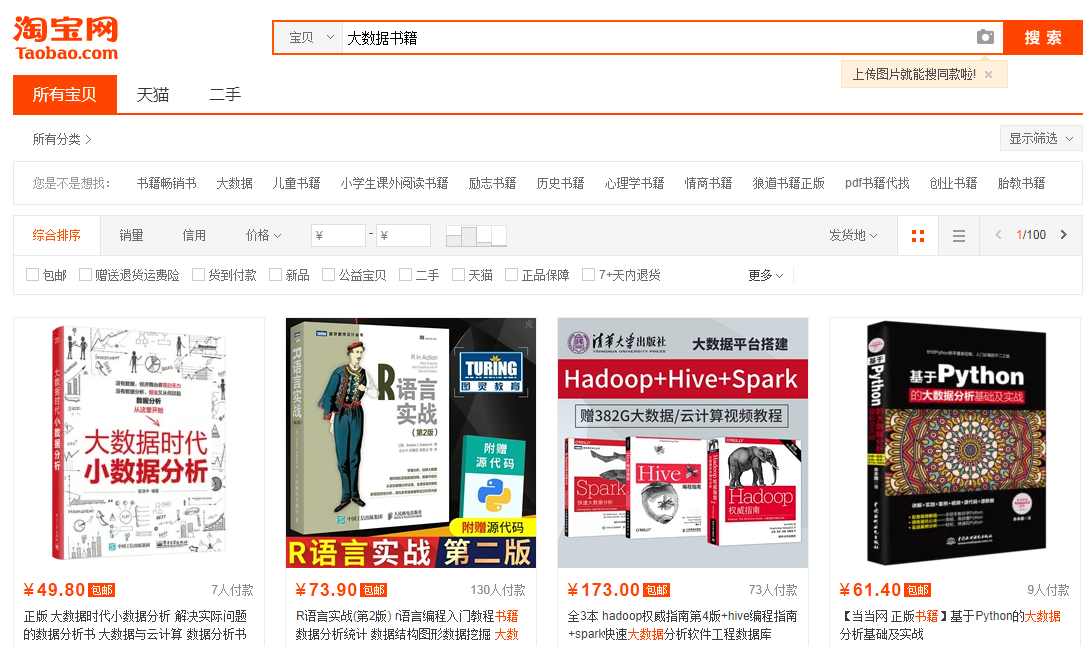Open the 价格 sort dropdown
The height and width of the screenshot is (646, 1084).
pos(263,235)
